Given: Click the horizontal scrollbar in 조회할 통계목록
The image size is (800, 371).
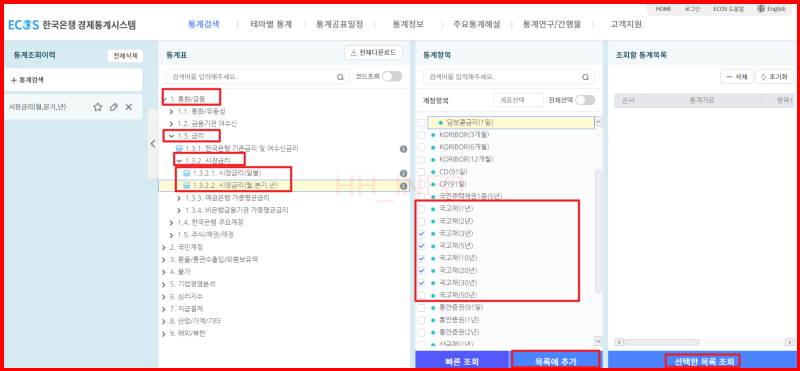Looking at the screenshot, I should 661,342.
